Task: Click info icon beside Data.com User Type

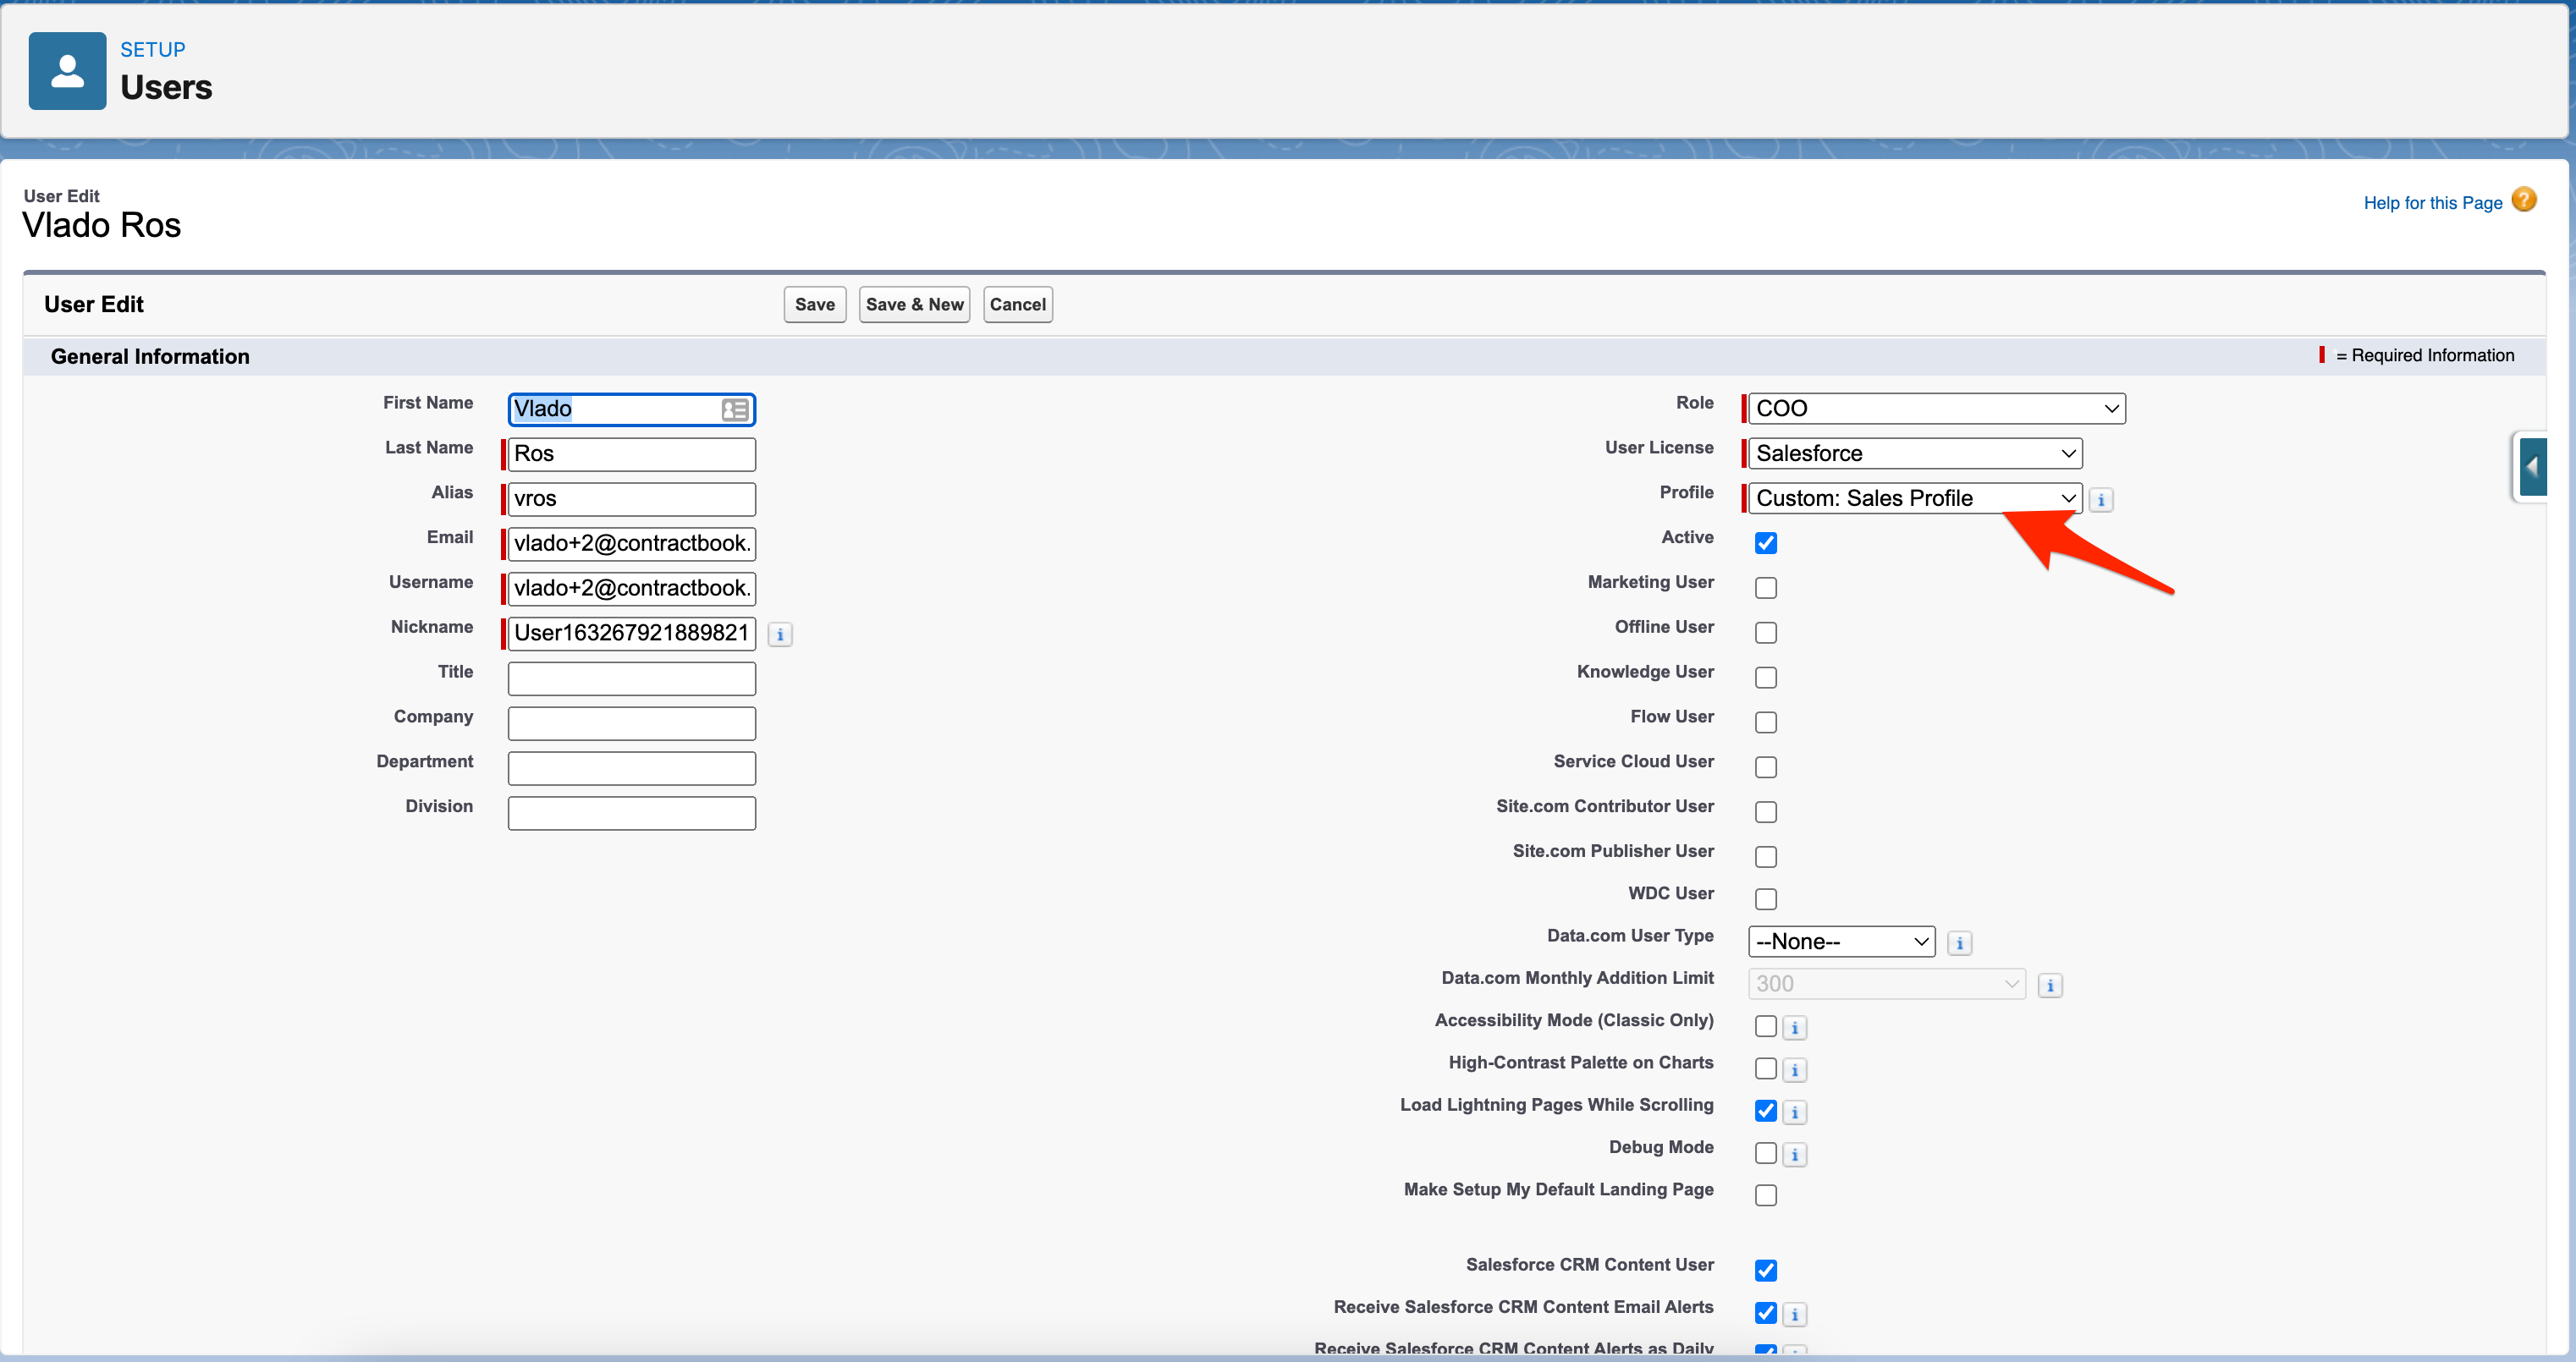Action: pyautogui.click(x=1959, y=943)
